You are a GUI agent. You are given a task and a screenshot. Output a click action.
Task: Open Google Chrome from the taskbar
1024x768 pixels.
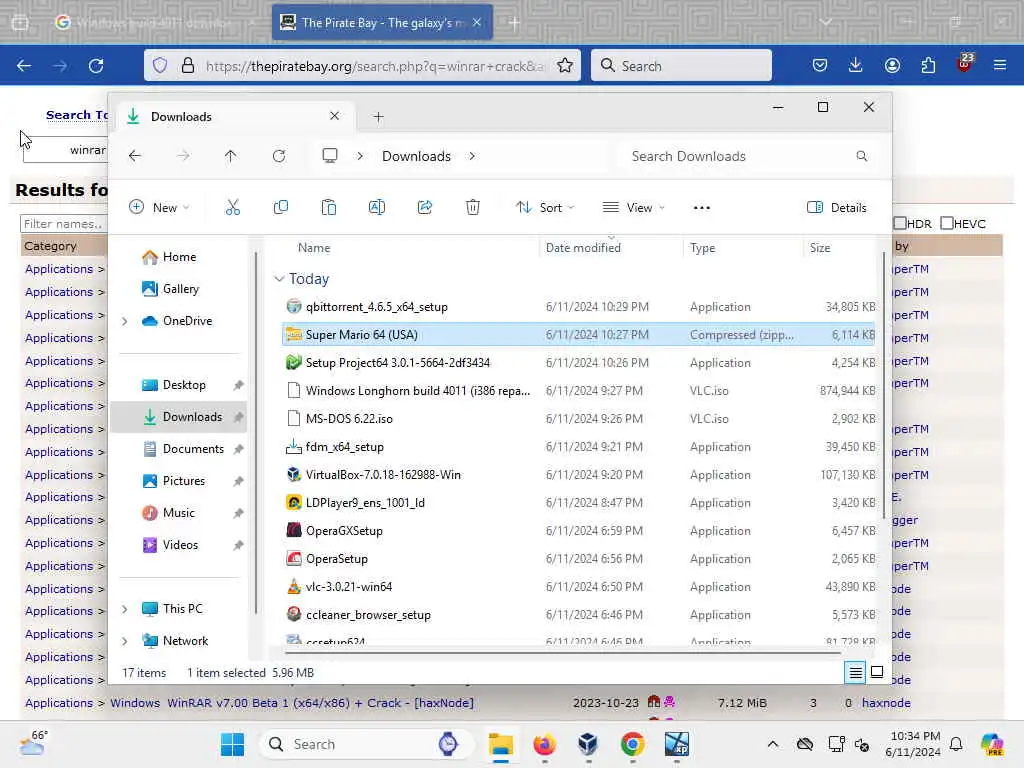pos(632,744)
